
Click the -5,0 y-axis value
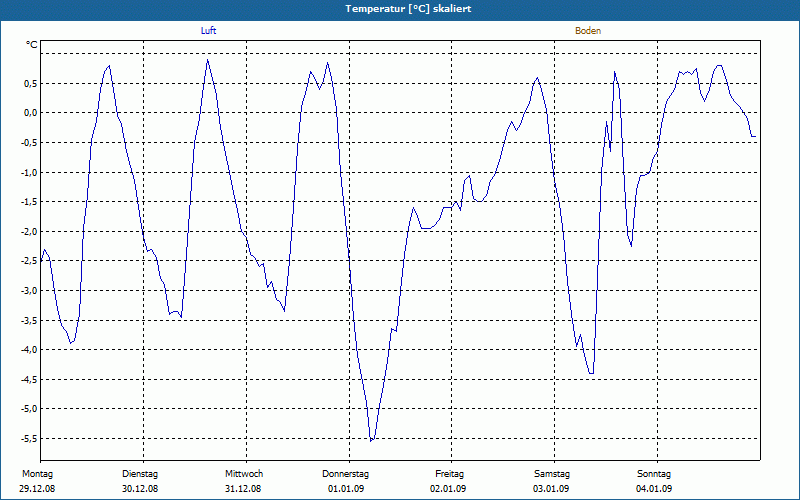tap(28, 409)
